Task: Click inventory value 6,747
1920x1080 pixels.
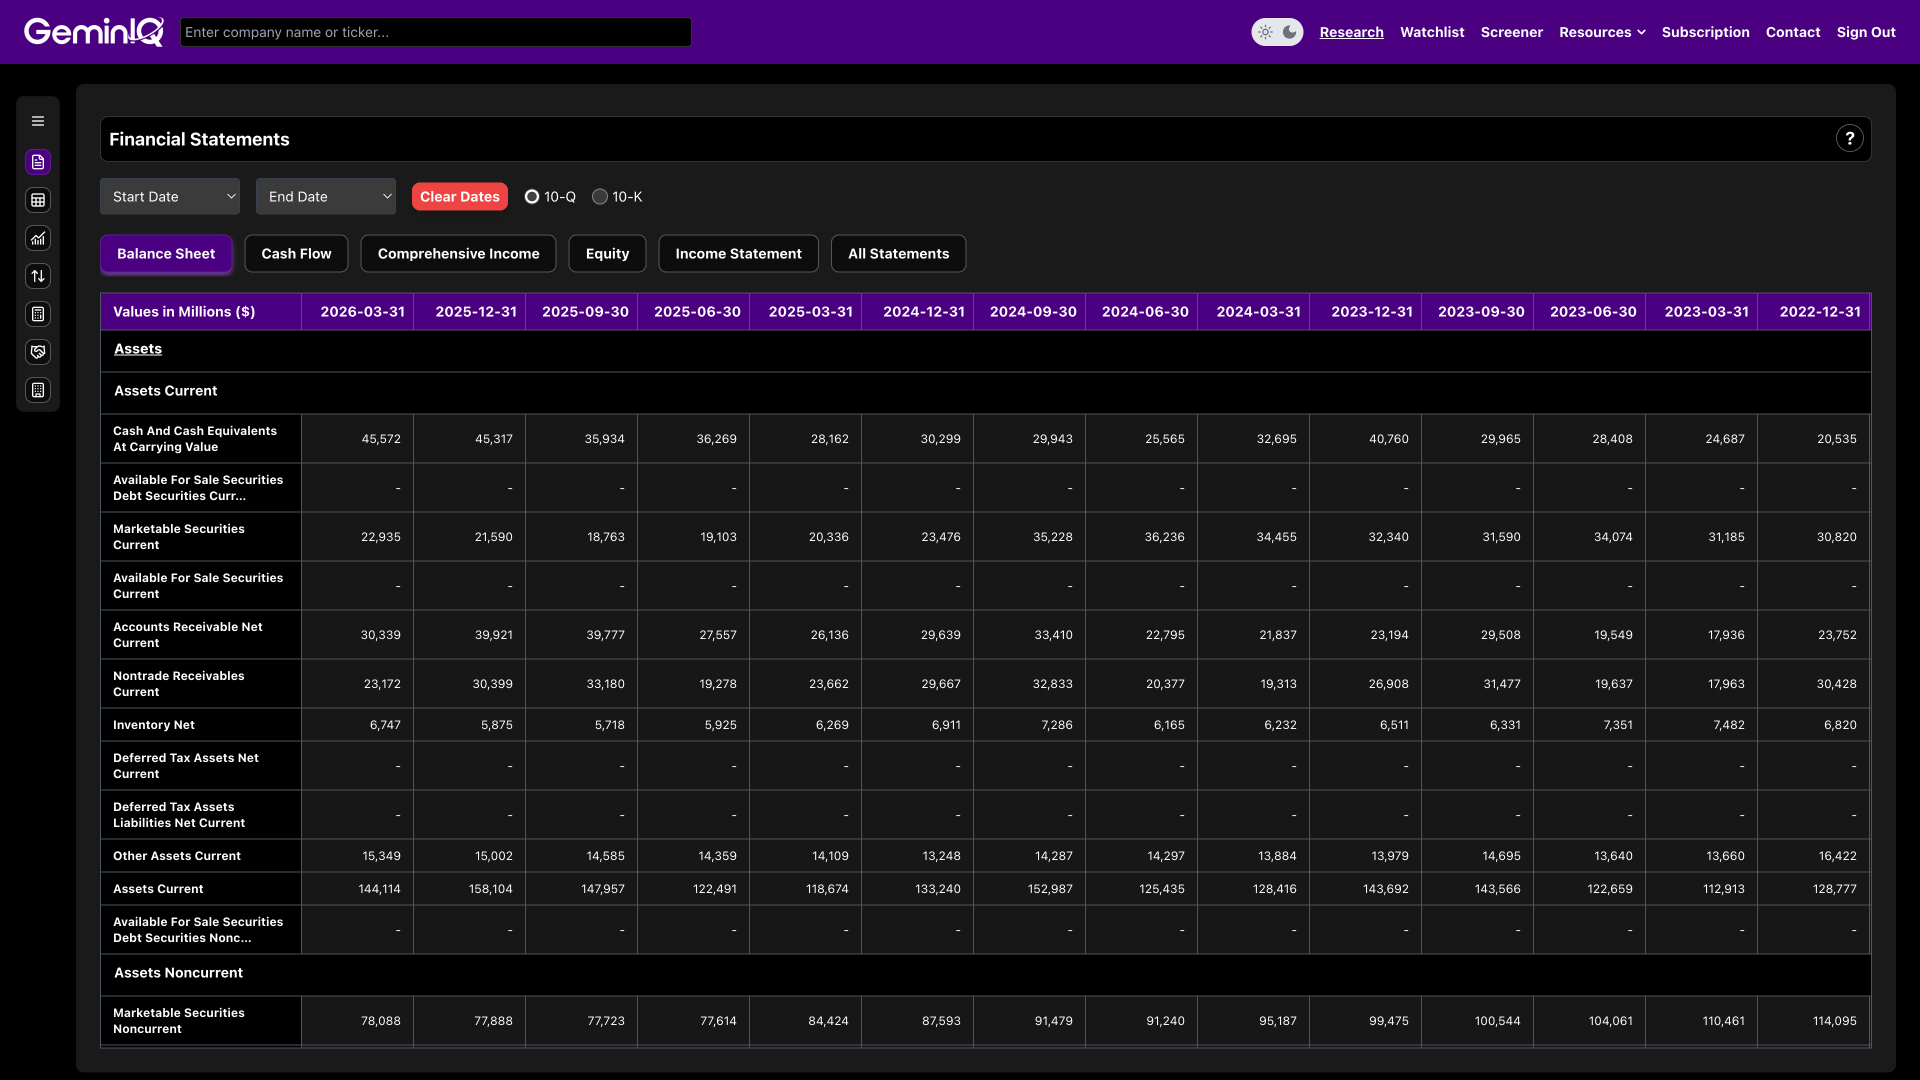Action: (385, 725)
